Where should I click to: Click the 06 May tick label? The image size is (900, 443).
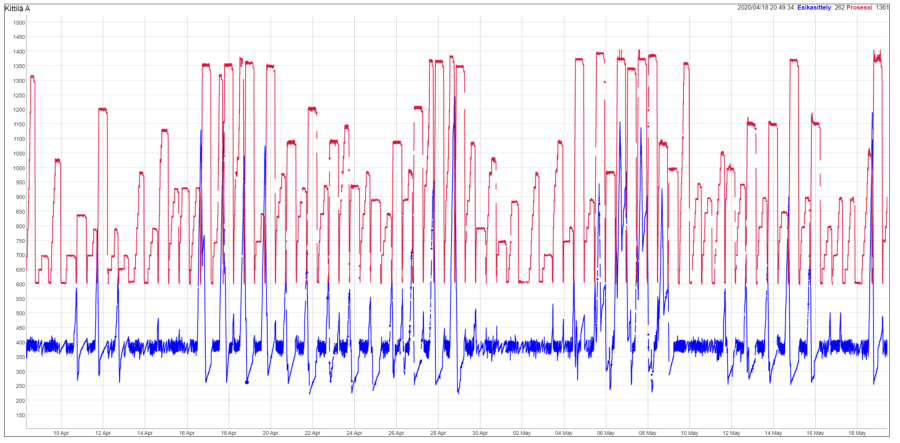click(605, 433)
